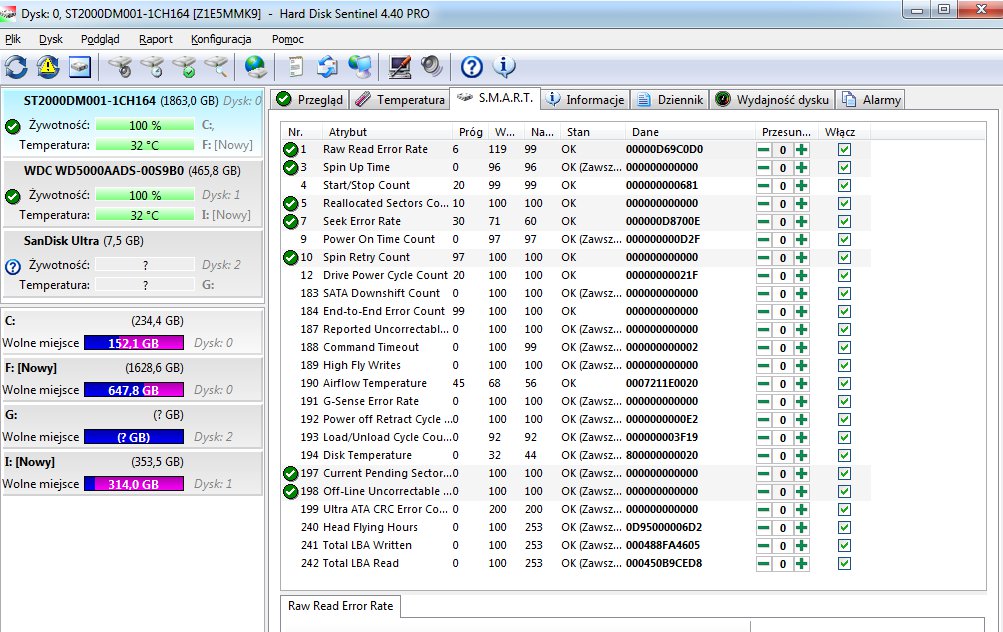Image resolution: width=1003 pixels, height=632 pixels.
Task: Open the Podgląd menu
Action: [x=100, y=39]
